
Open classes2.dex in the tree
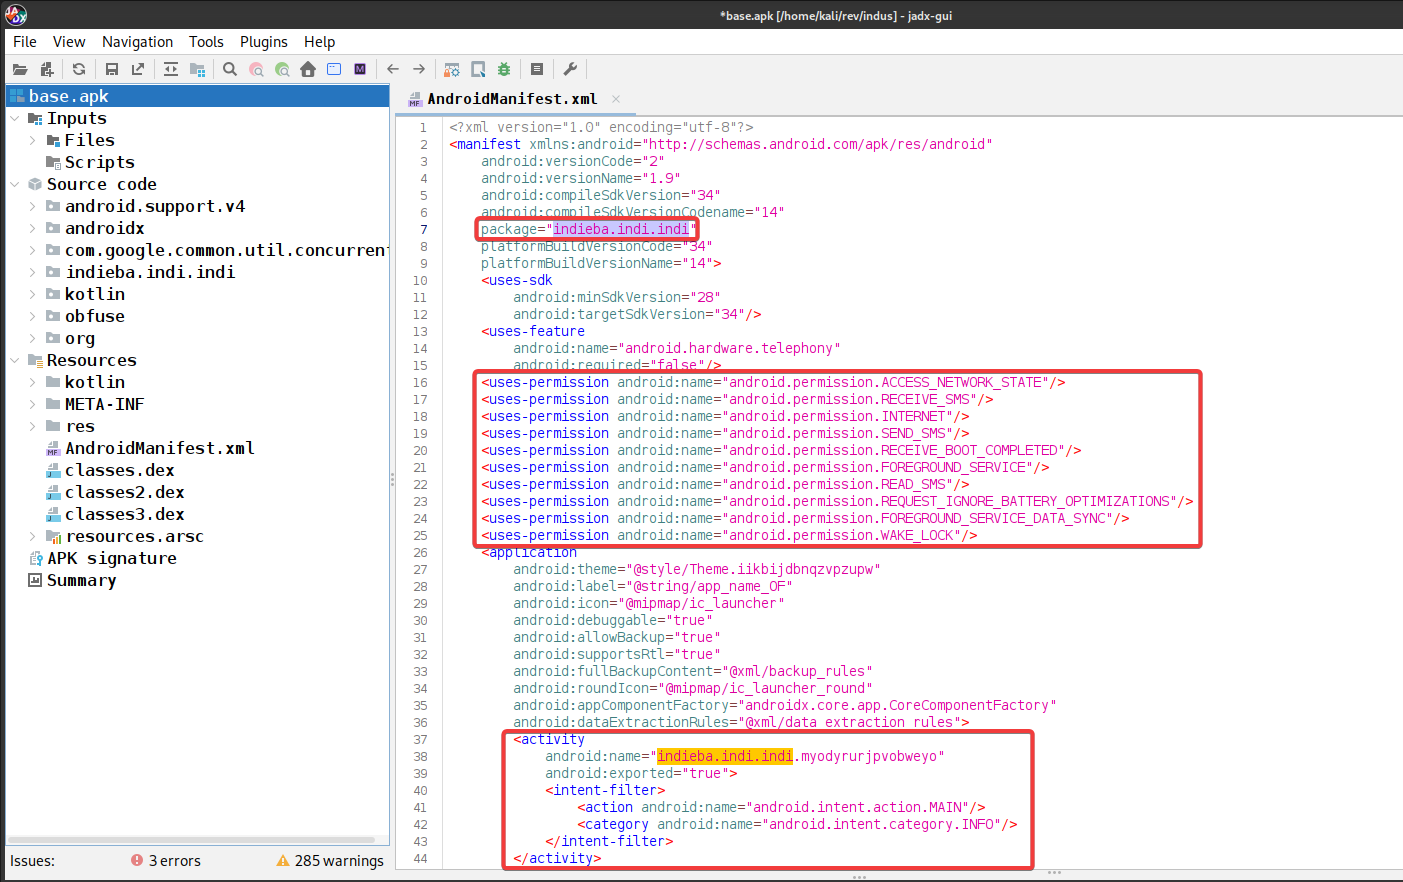[125, 492]
